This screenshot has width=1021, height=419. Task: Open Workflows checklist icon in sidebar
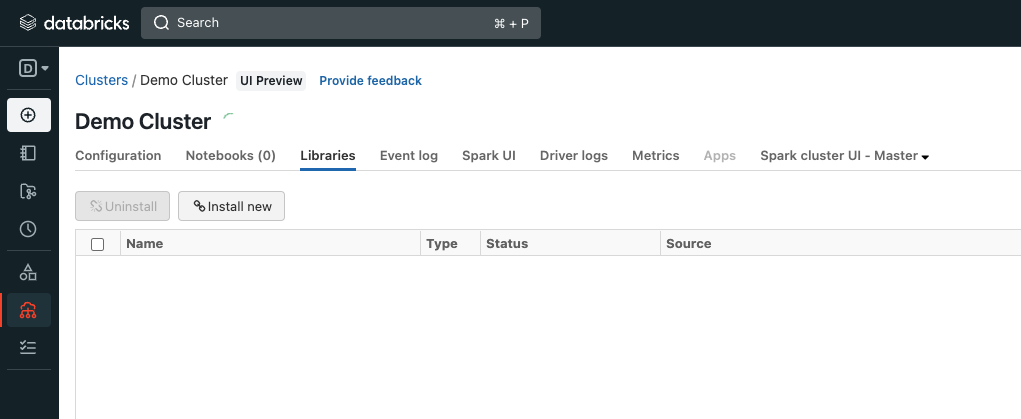(x=28, y=347)
